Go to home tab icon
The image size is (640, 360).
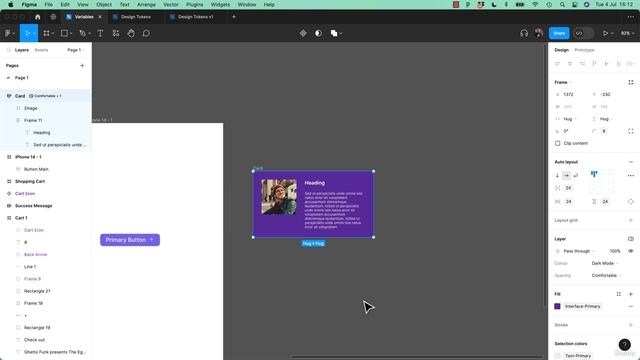pyautogui.click(x=38, y=17)
